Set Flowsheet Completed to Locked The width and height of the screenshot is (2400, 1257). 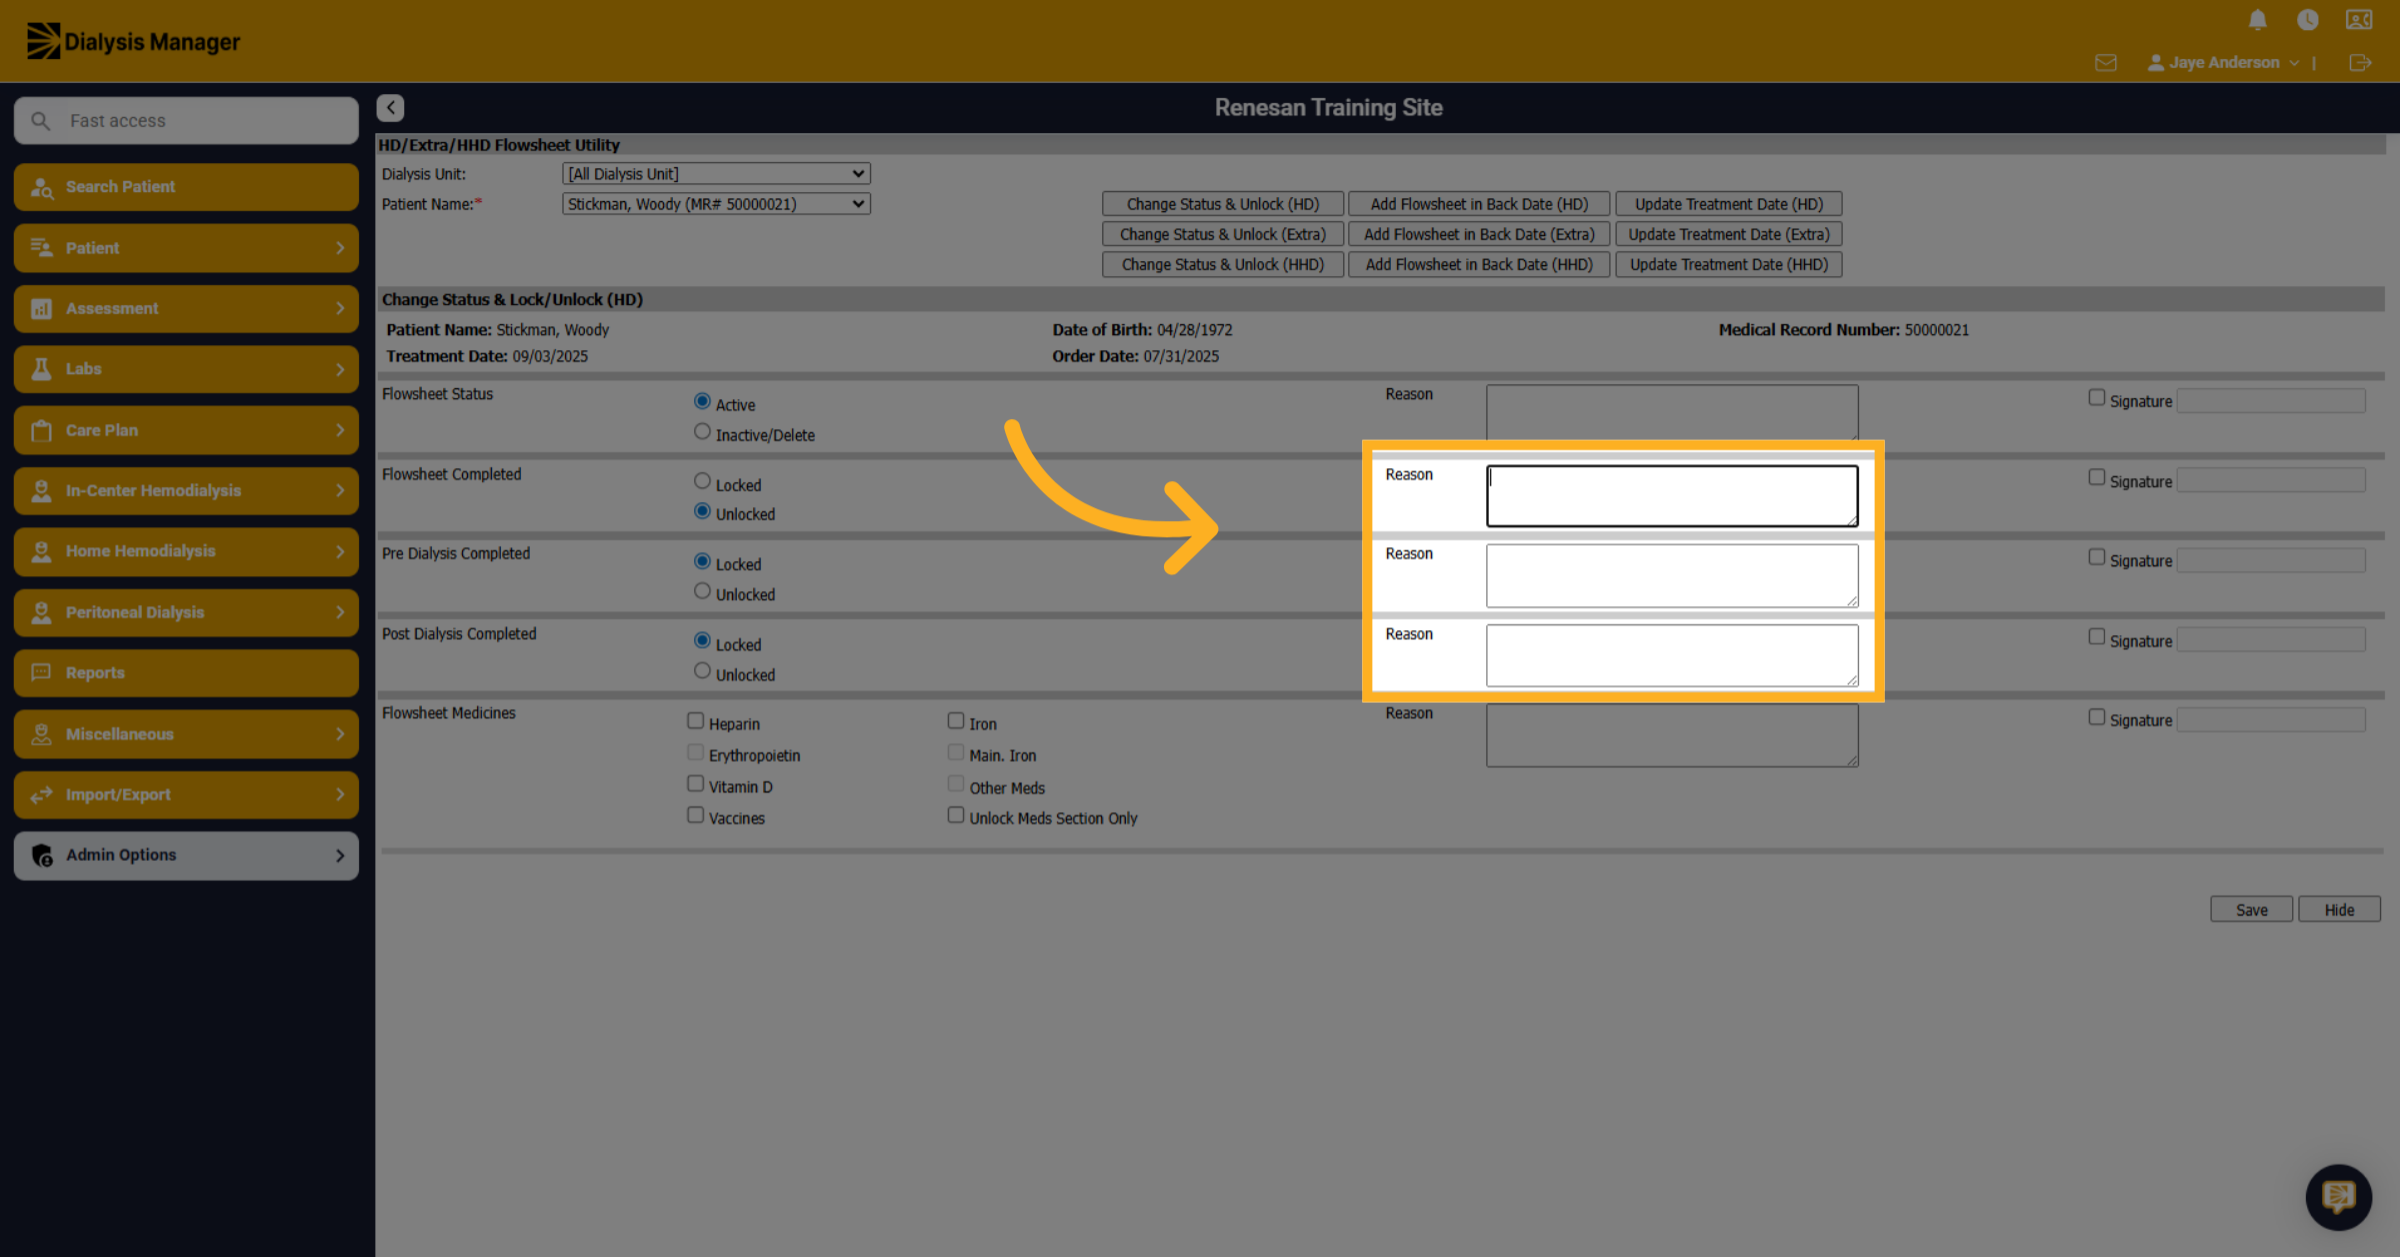(x=702, y=481)
